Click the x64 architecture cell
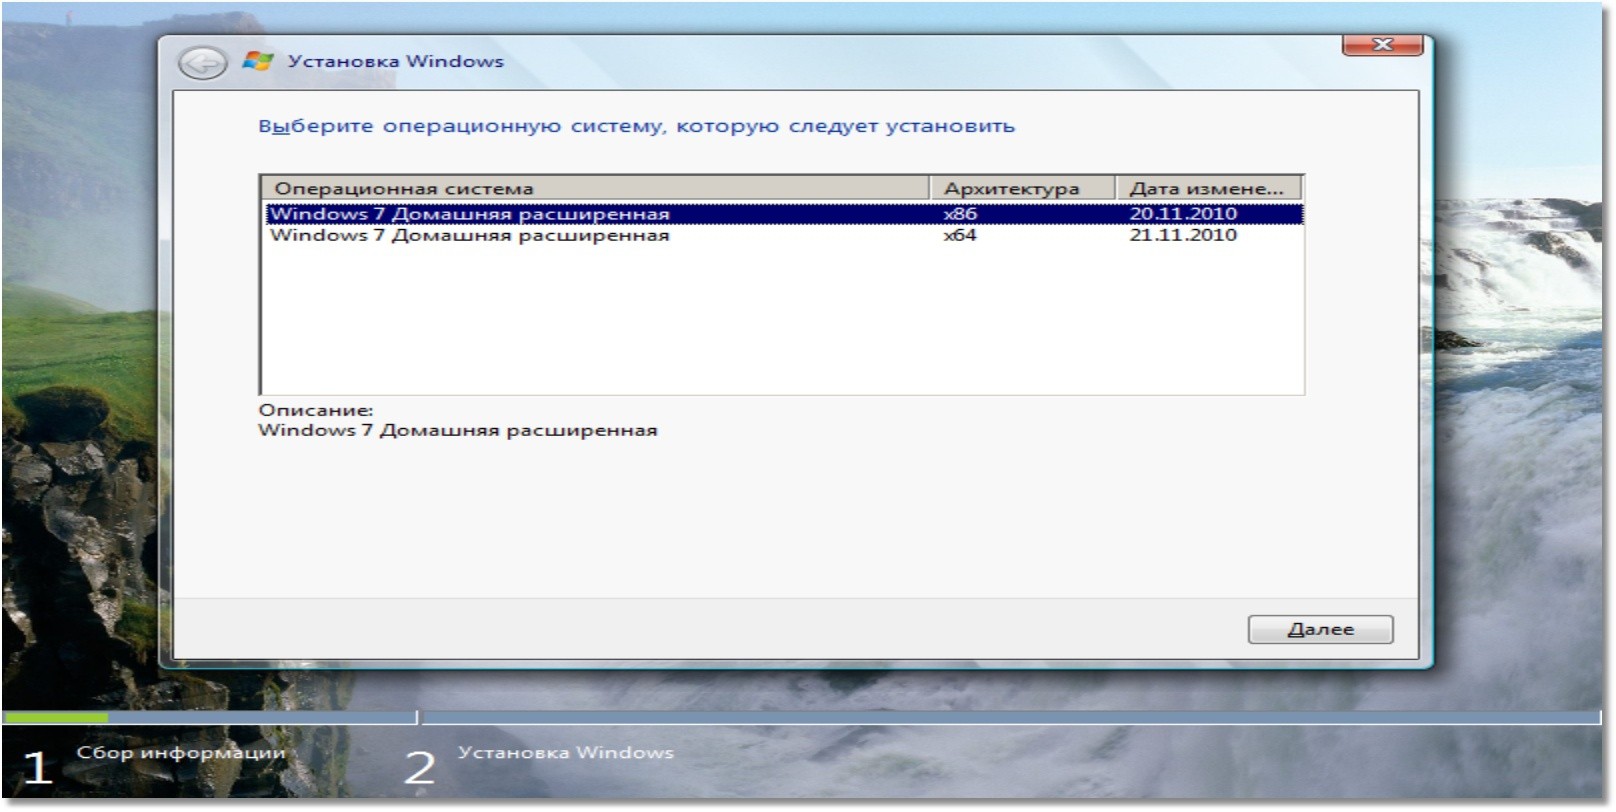1616x812 pixels. 960,236
